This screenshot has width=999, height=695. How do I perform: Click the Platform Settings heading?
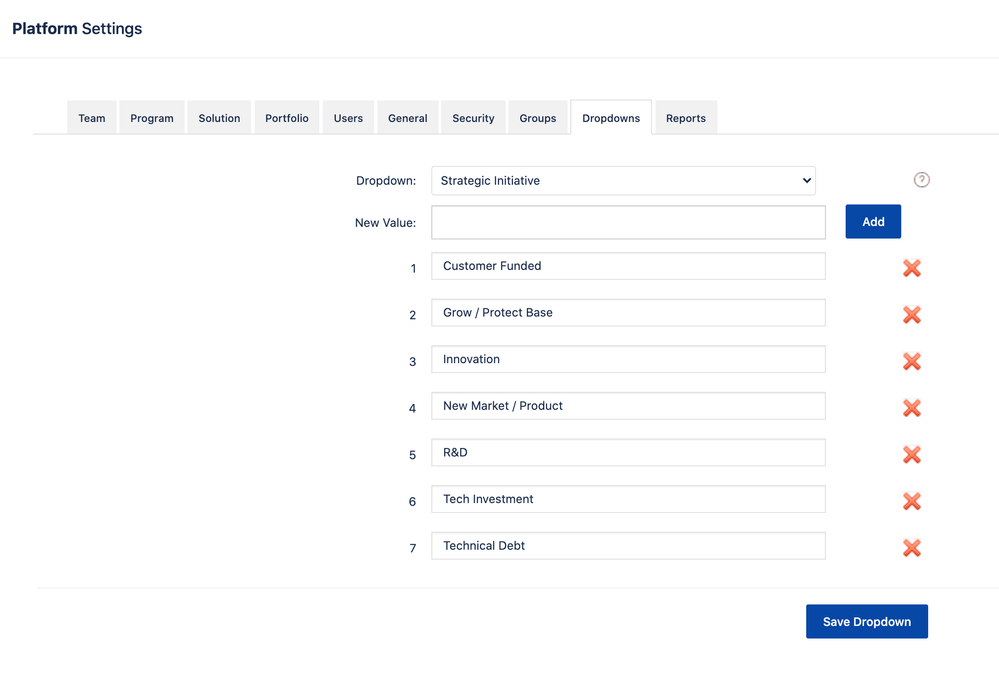77,29
